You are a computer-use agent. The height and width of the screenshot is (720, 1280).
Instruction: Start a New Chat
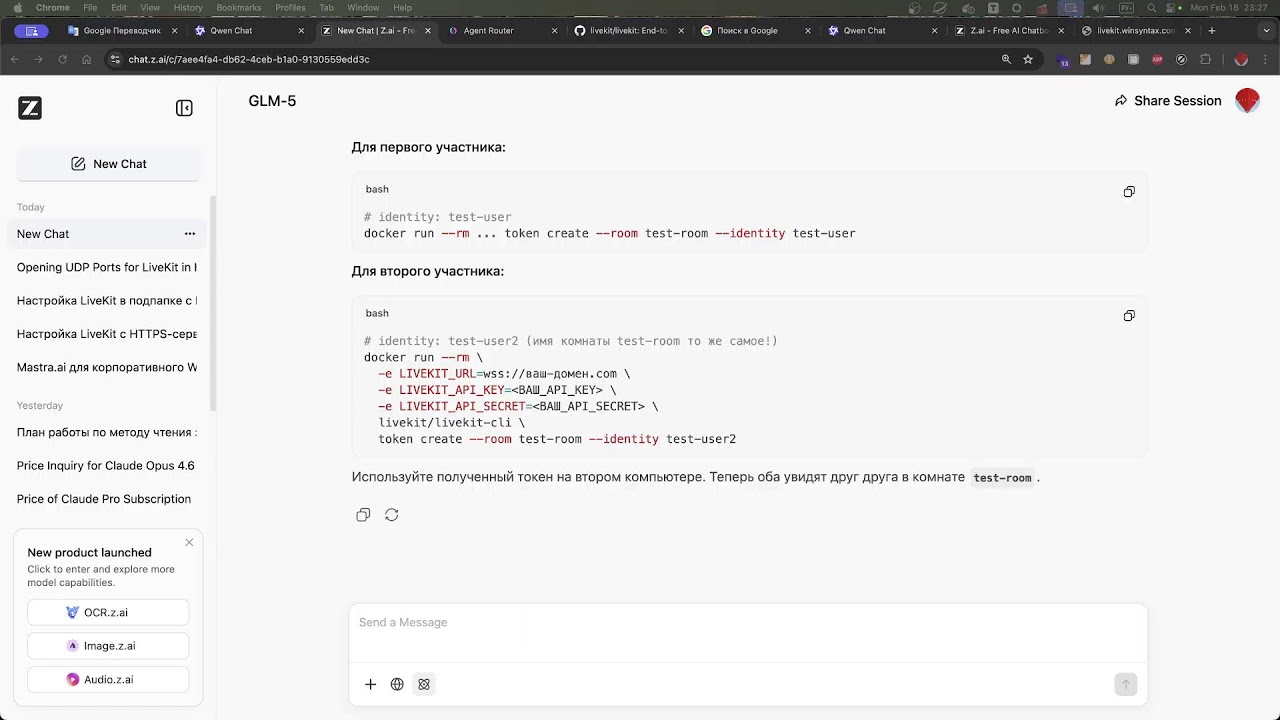[108, 164]
